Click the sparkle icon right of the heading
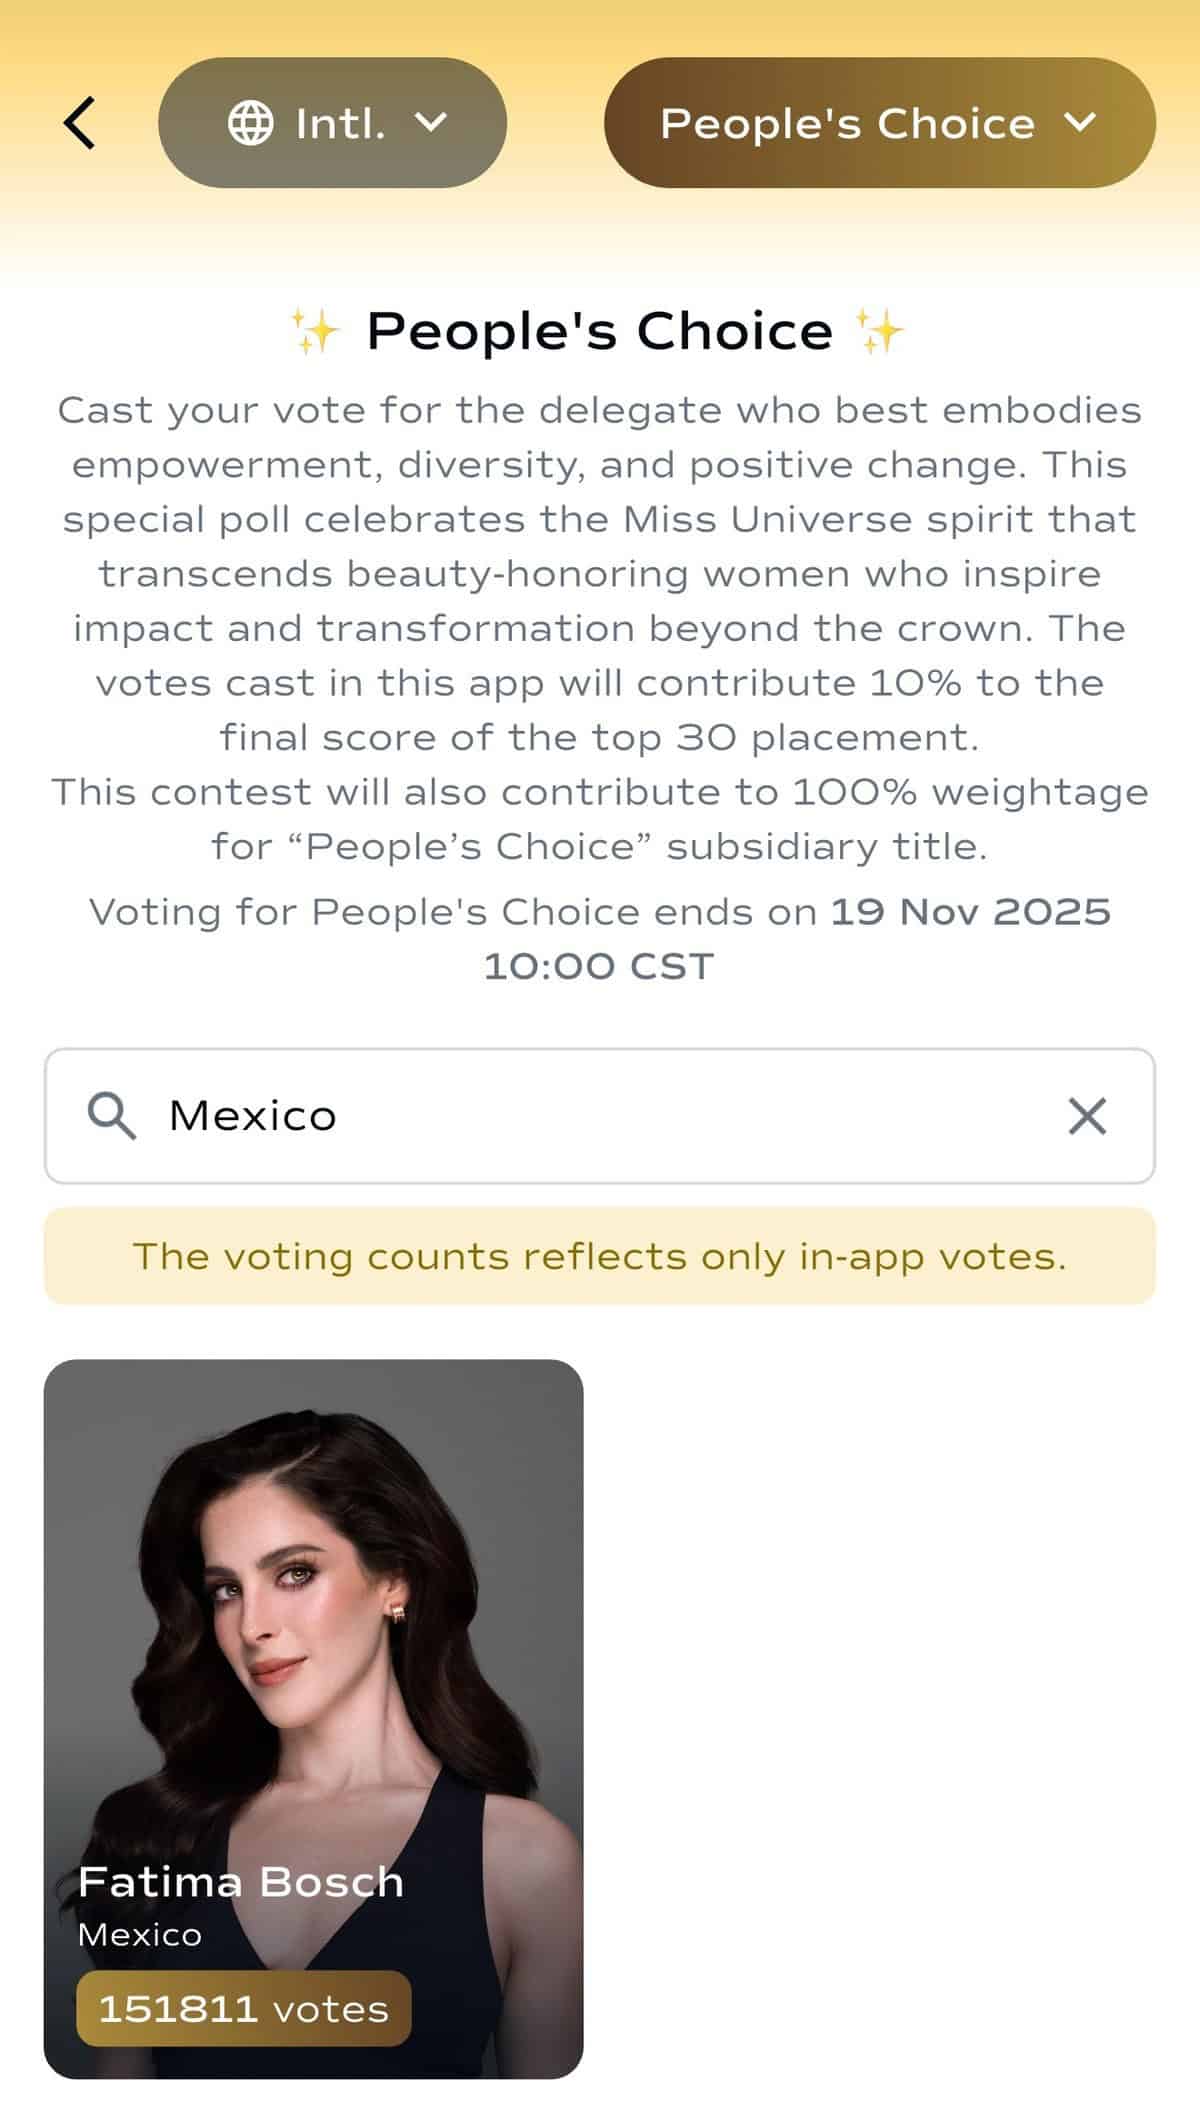This screenshot has width=1200, height=2121. pos(880,331)
